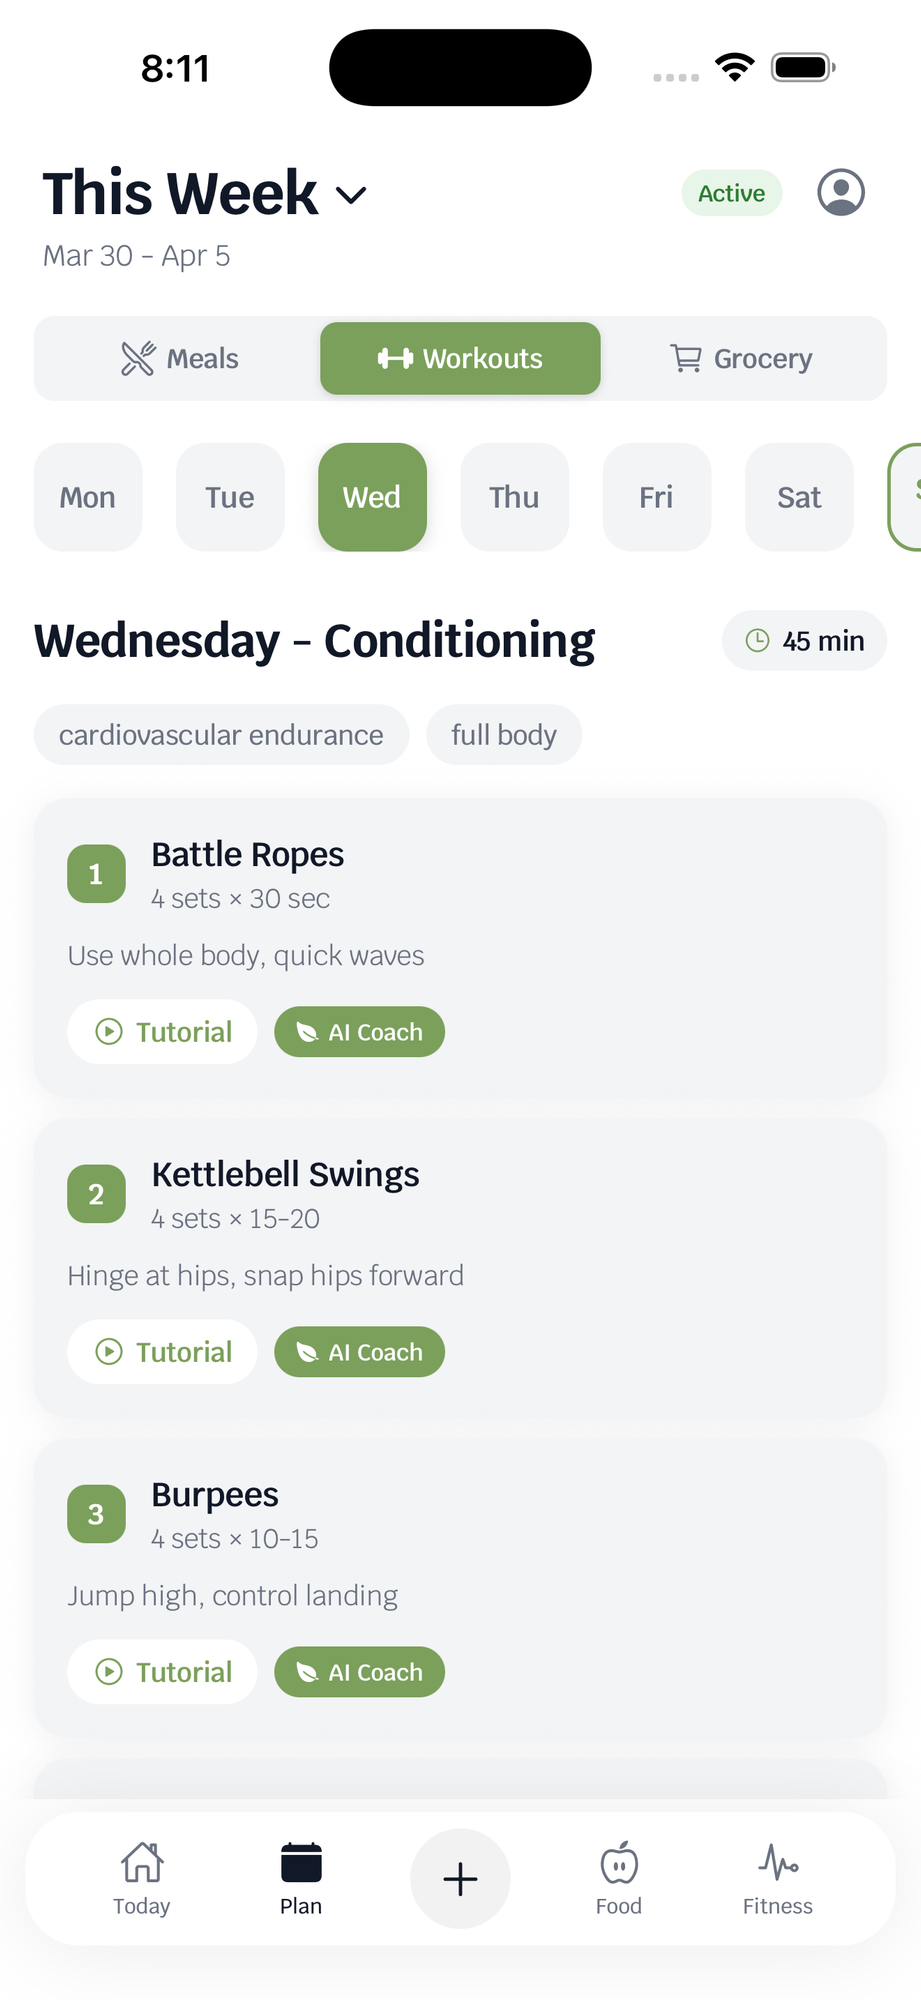Image resolution: width=921 pixels, height=2000 pixels.
Task: Open the Tutorial for Battle Ropes
Action: click(162, 1031)
